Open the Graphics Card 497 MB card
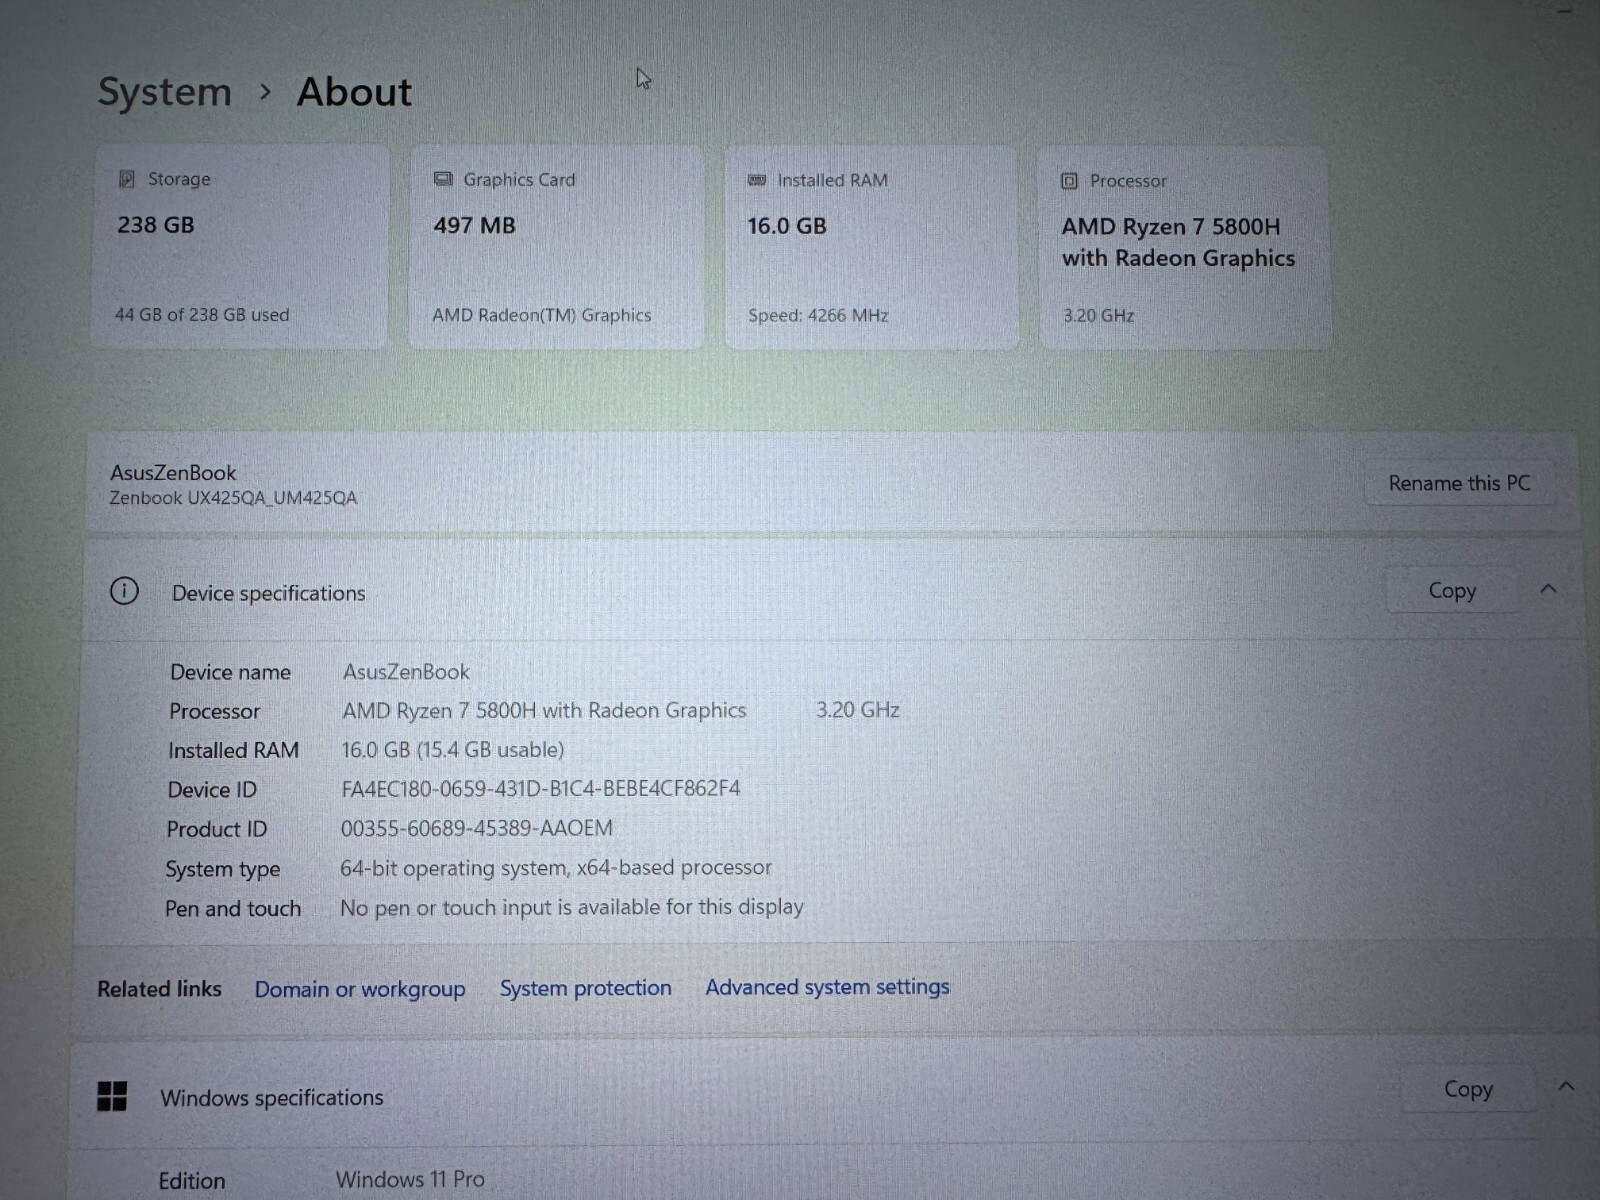Screen dimensions: 1600x1200 (556, 247)
